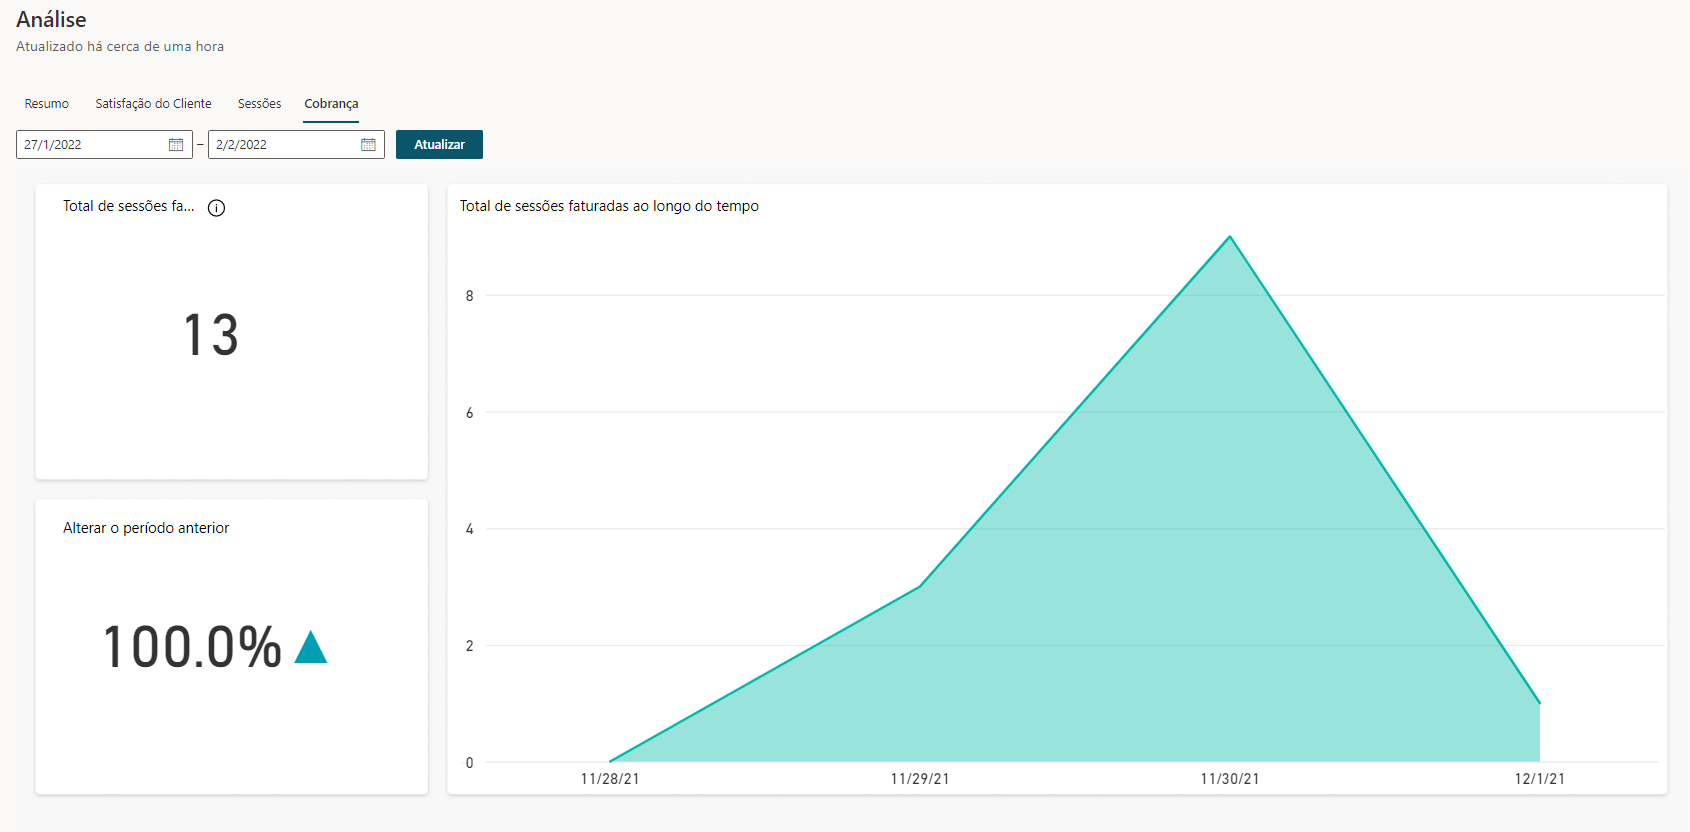Click the info icon beside Total de sessões
Image resolution: width=1690 pixels, height=832 pixels.
[x=216, y=208]
